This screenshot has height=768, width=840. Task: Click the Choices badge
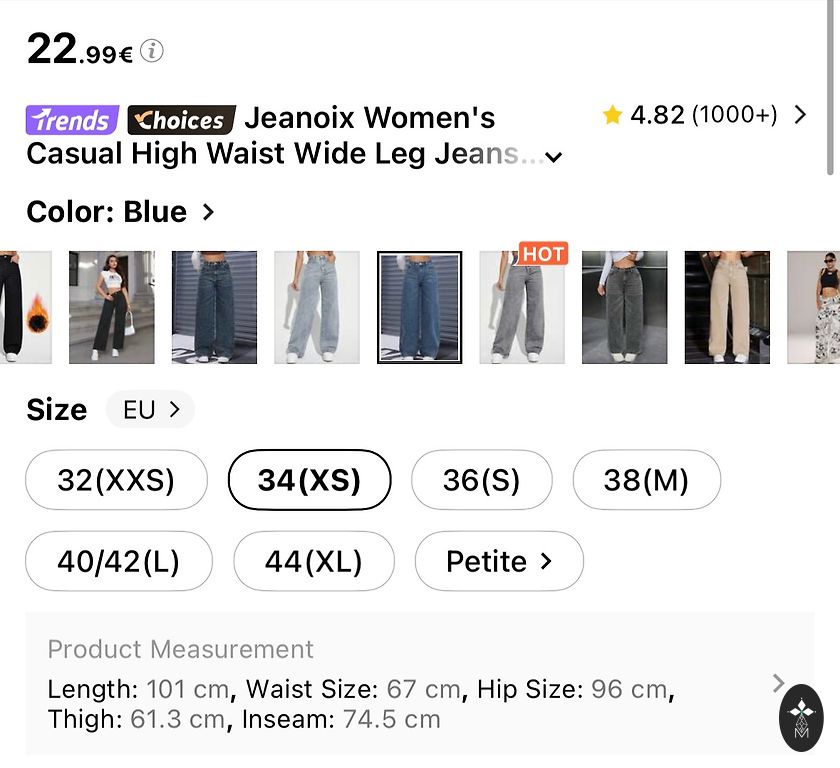point(182,120)
